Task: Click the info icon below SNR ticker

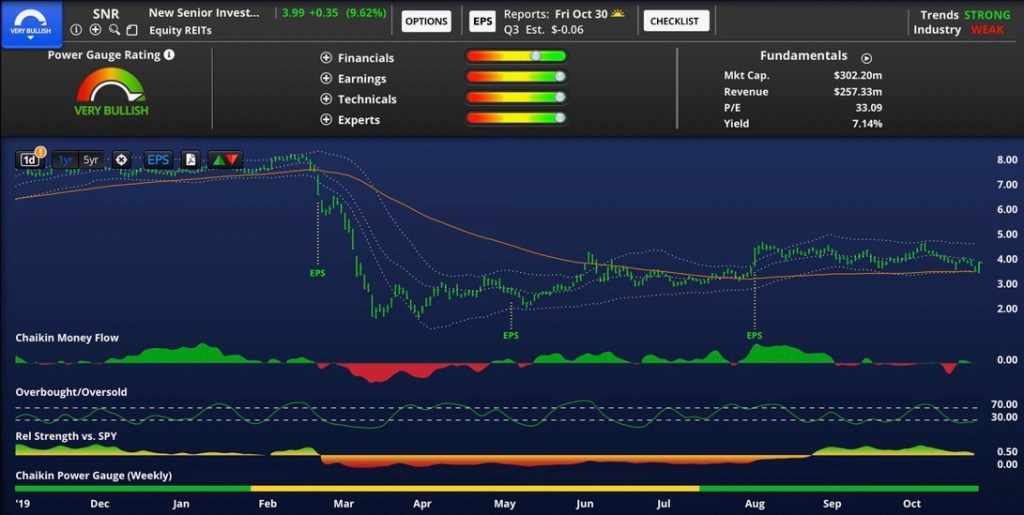Action: (77, 30)
